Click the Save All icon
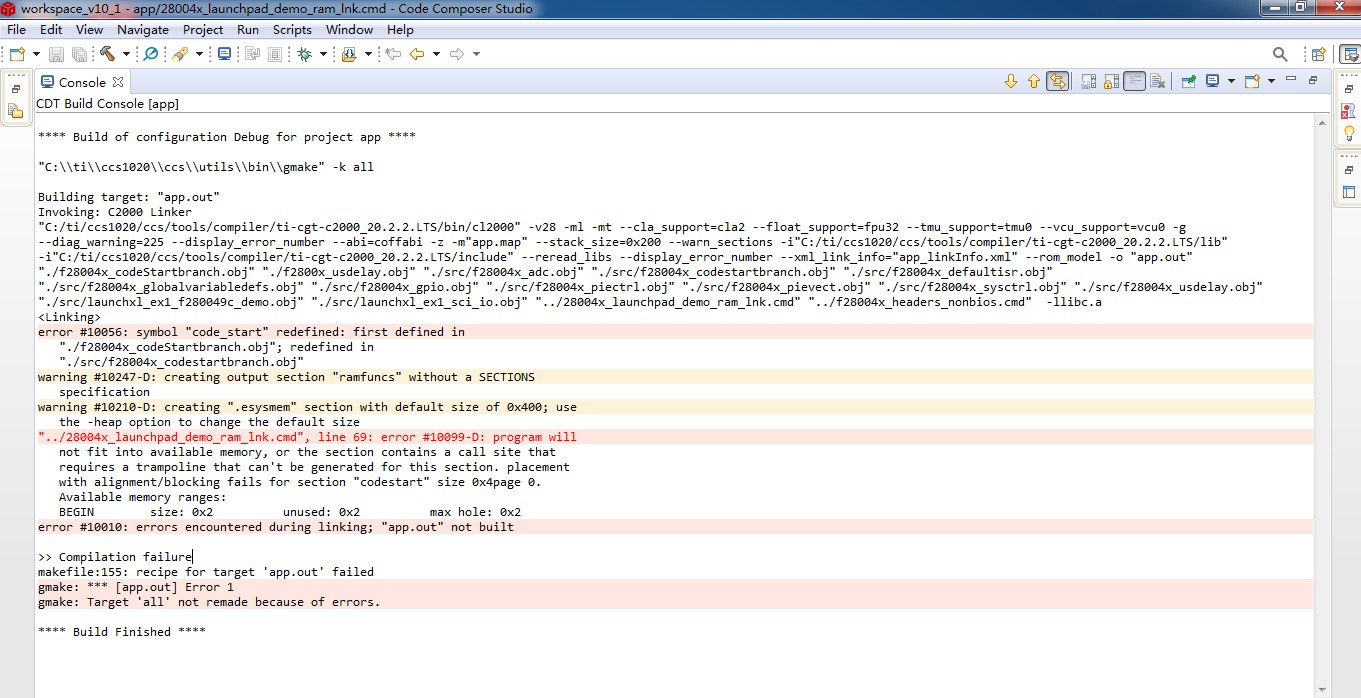This screenshot has height=698, width=1361. pos(79,54)
